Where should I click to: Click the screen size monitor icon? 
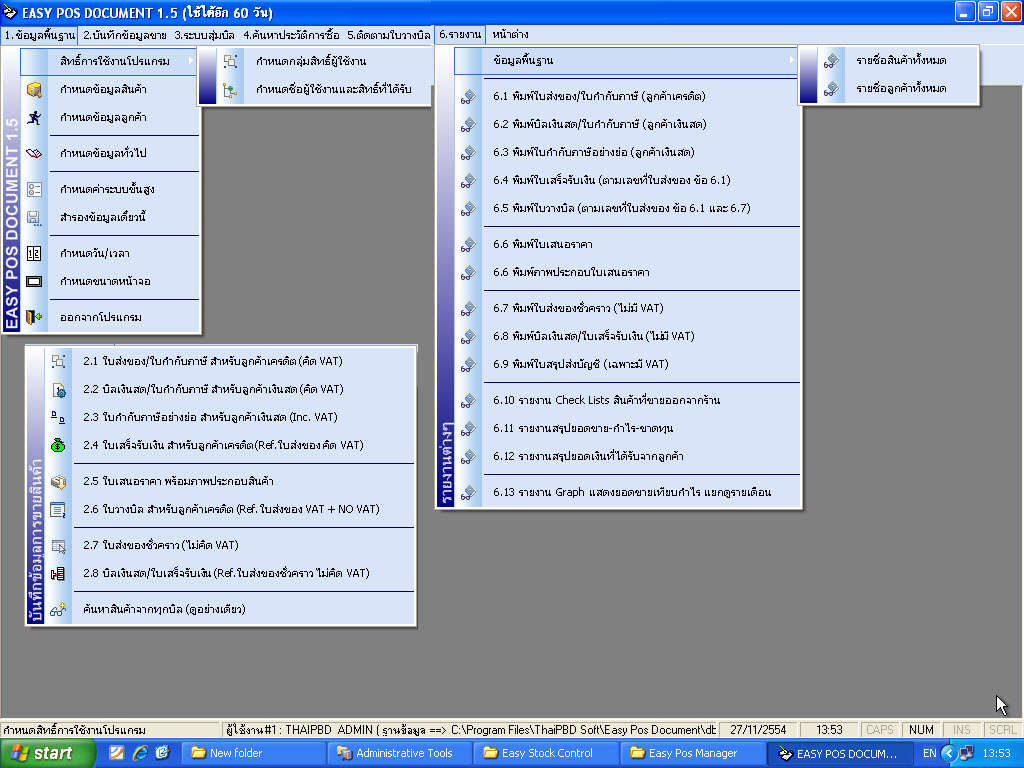34,281
